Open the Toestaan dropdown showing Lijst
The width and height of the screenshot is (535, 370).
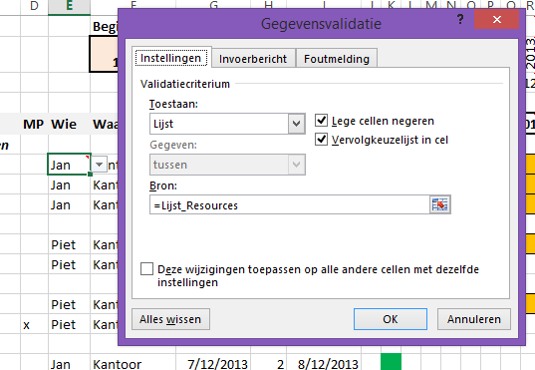tap(227, 124)
